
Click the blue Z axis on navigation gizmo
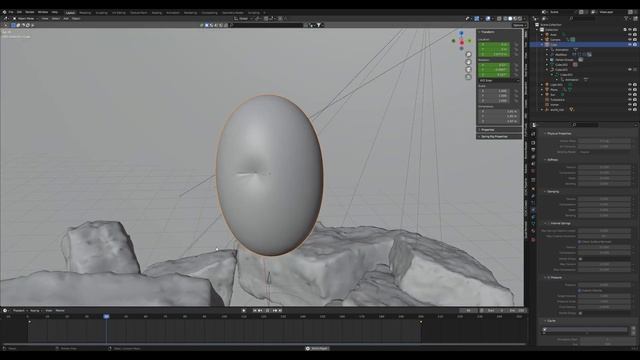pyautogui.click(x=461, y=33)
